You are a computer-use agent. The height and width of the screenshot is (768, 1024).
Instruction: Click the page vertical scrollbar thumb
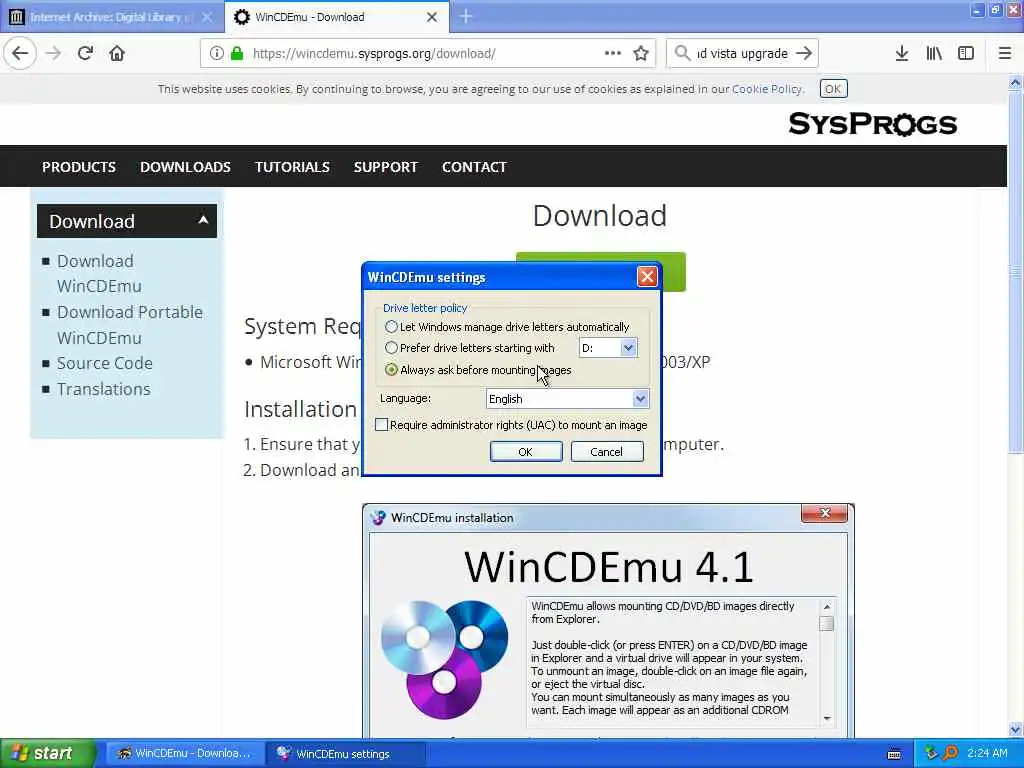pos(1015,272)
